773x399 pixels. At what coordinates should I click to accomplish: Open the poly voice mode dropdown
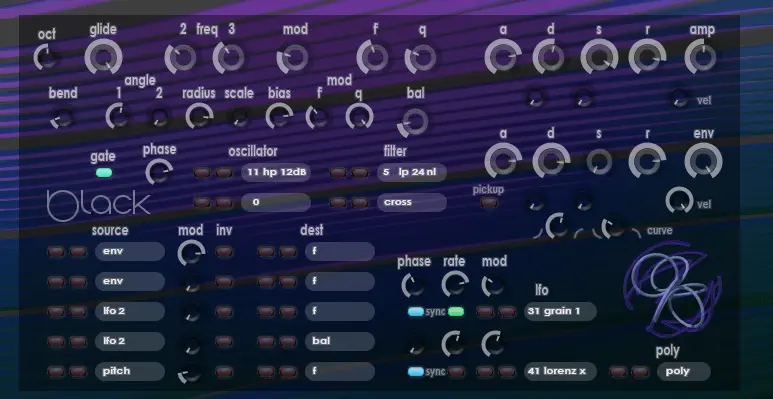(x=684, y=371)
